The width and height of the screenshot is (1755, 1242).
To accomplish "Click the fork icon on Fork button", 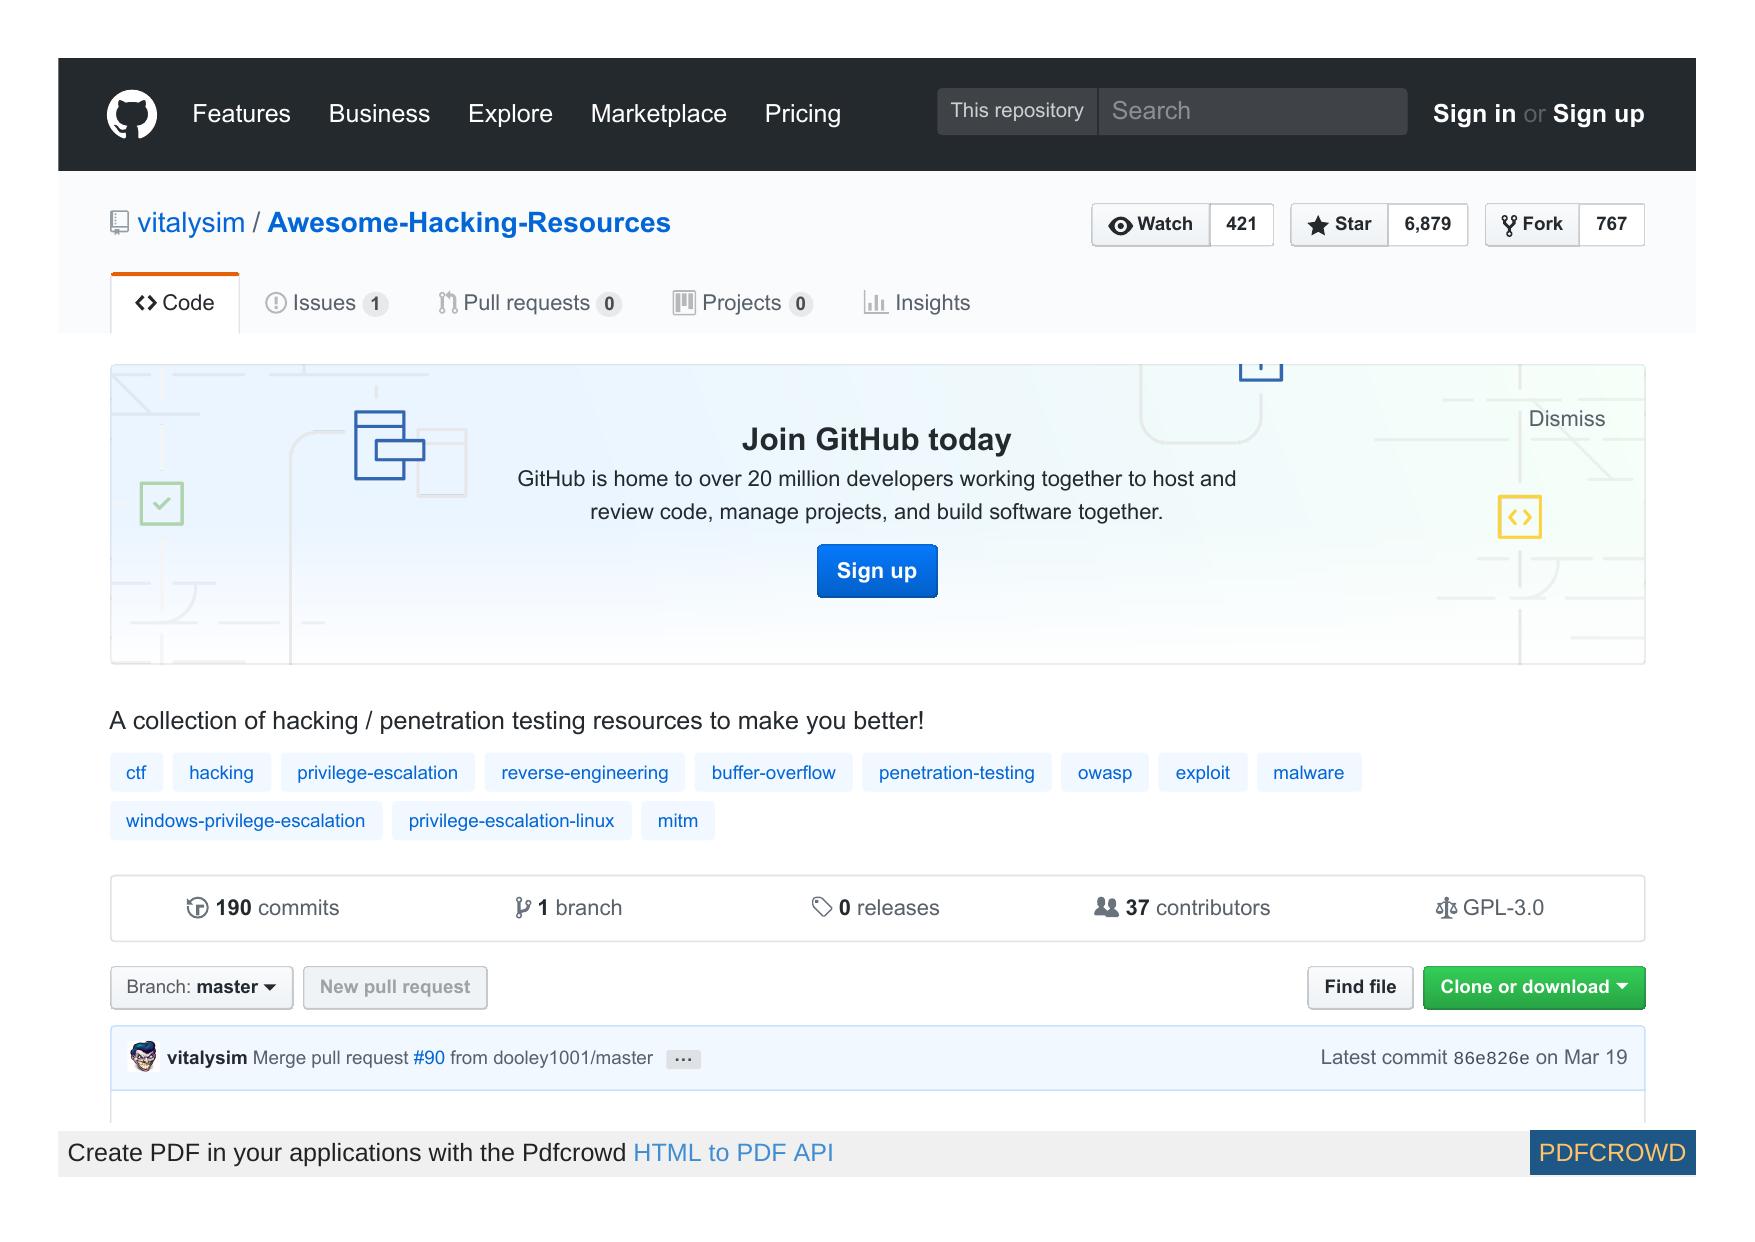I will tap(1510, 224).
